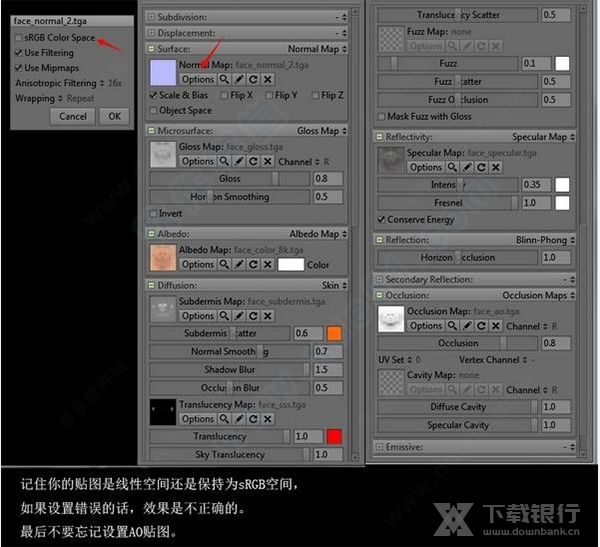This screenshot has width=600, height=547.
Task: Click Options button for Normal Map
Action: point(197,79)
